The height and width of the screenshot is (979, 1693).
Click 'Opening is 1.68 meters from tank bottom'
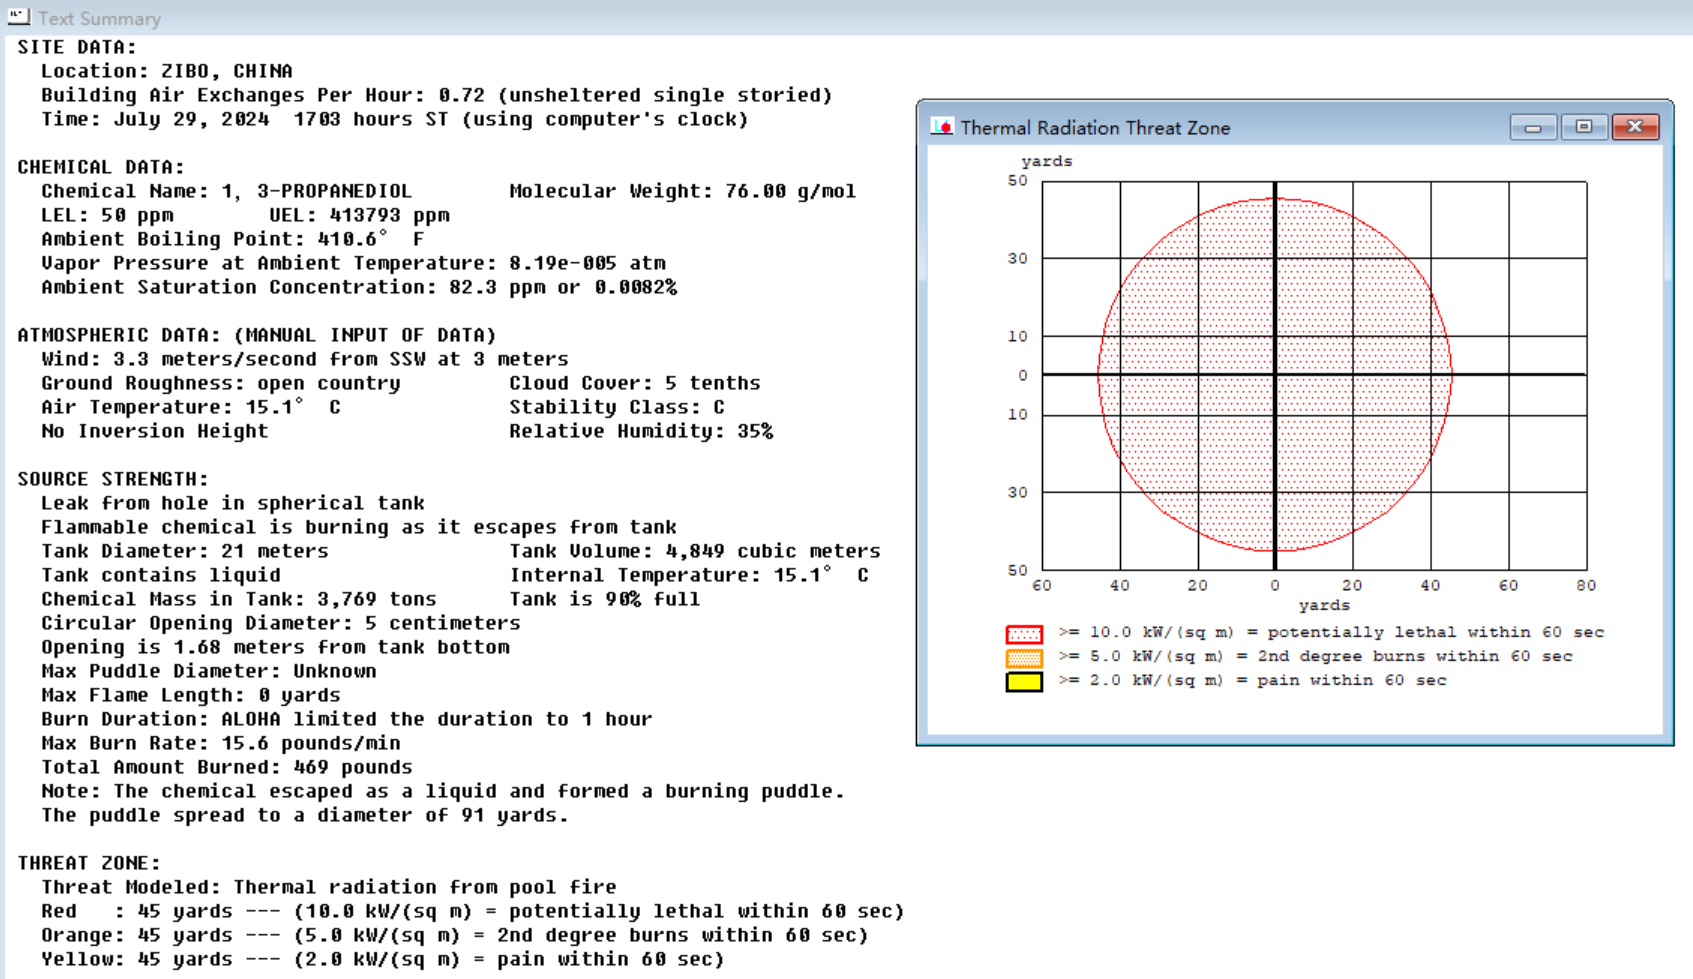pyautogui.click(x=275, y=647)
